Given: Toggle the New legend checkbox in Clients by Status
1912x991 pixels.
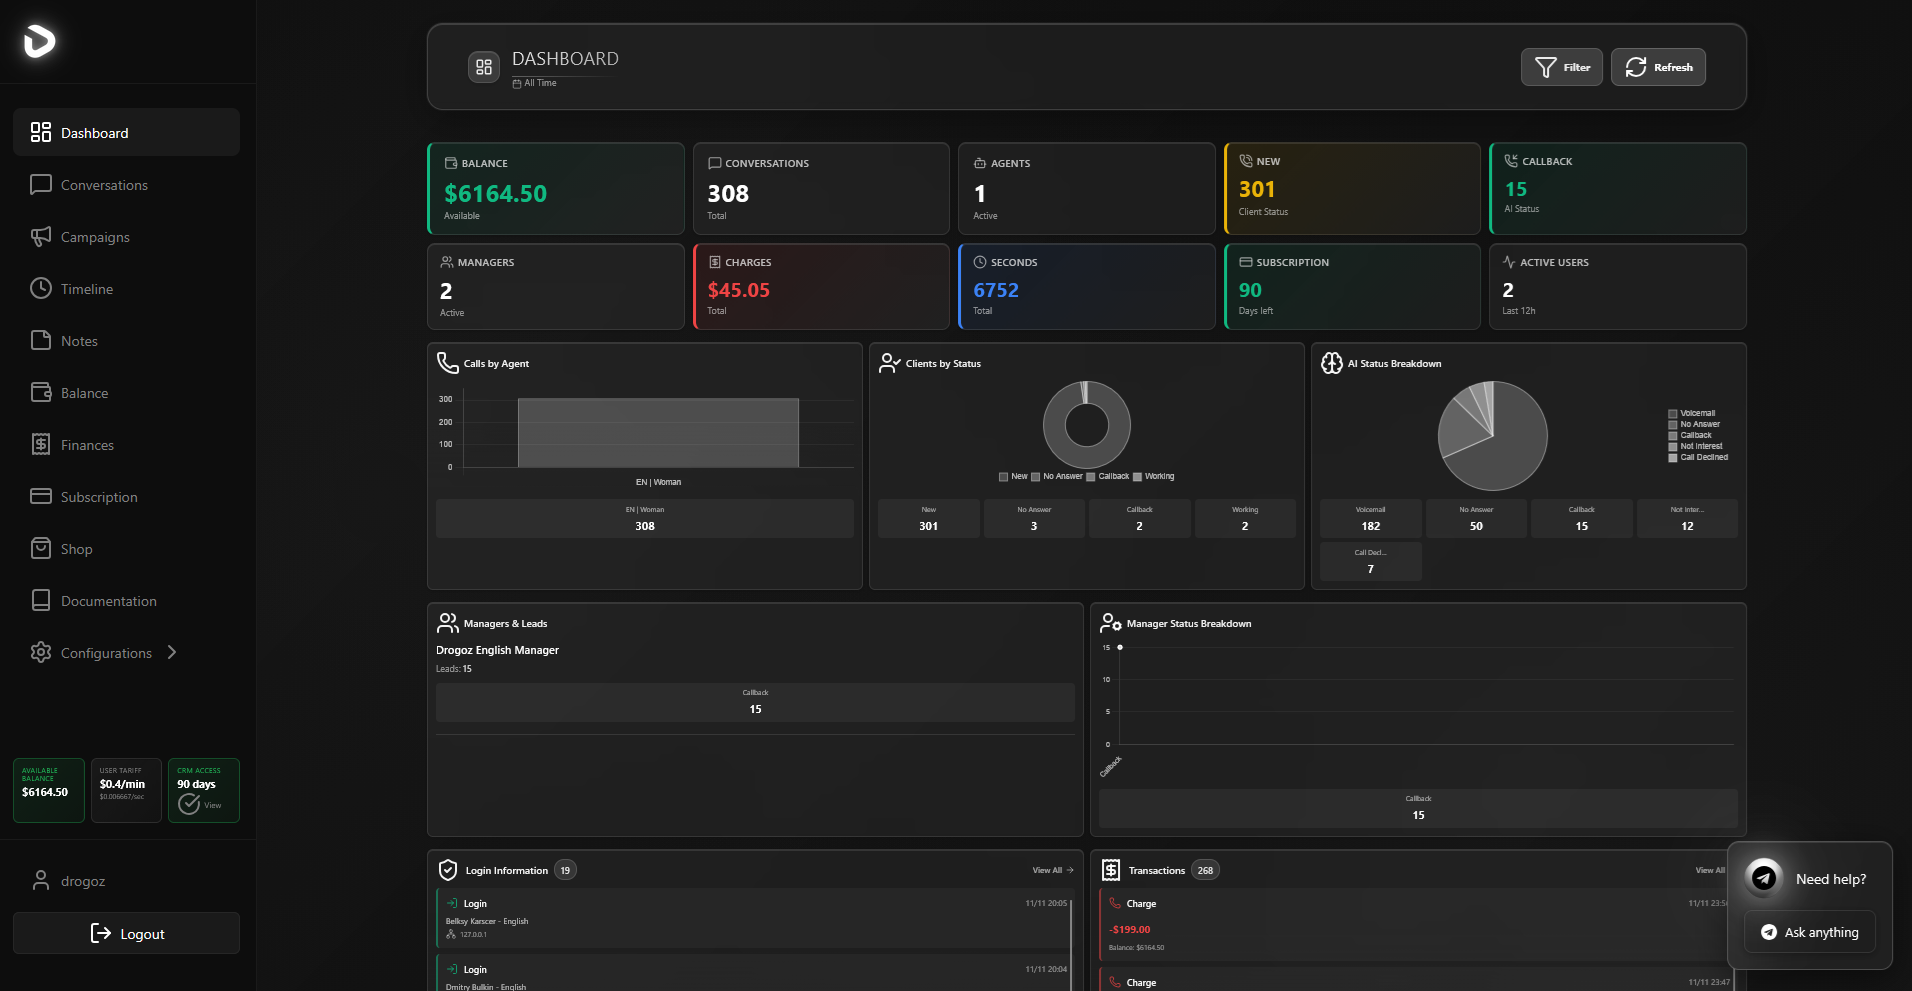Looking at the screenshot, I should point(1003,477).
